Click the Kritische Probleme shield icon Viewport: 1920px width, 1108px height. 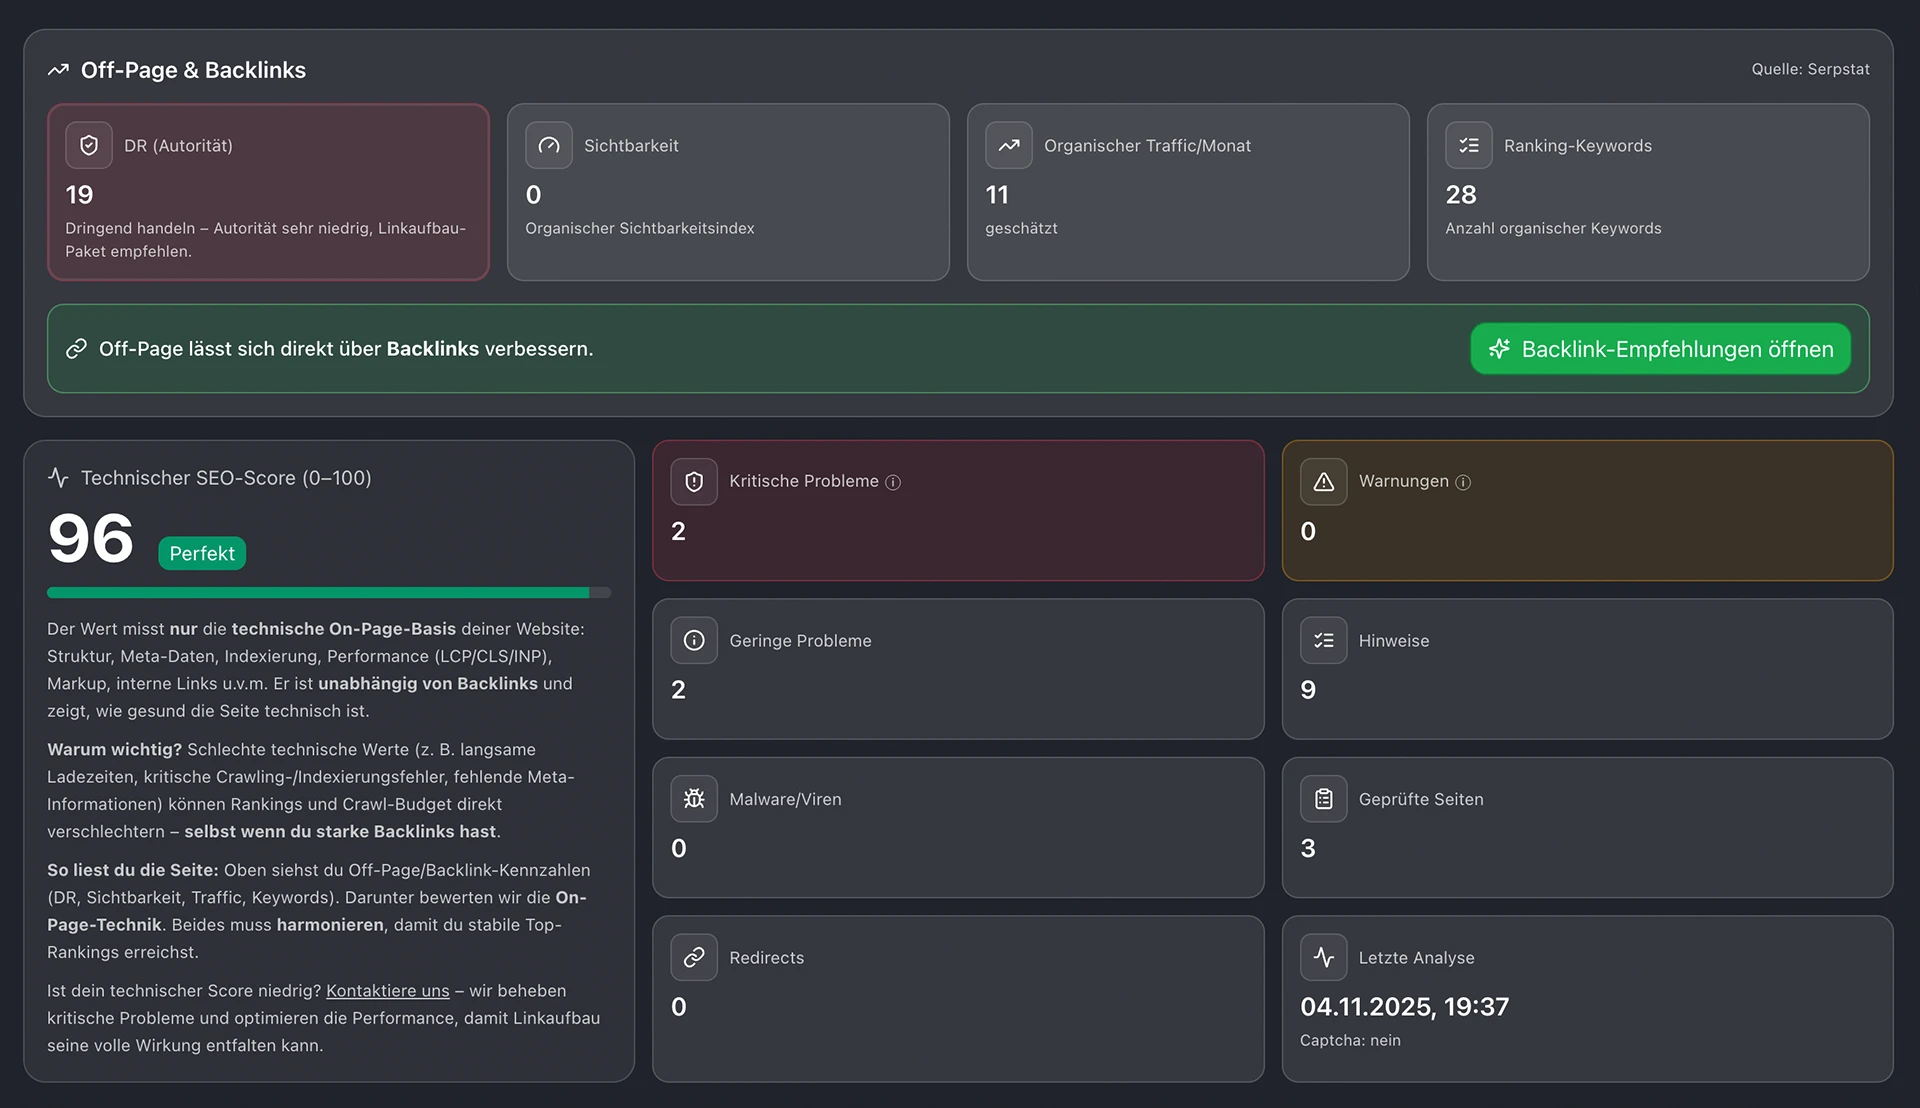click(694, 482)
